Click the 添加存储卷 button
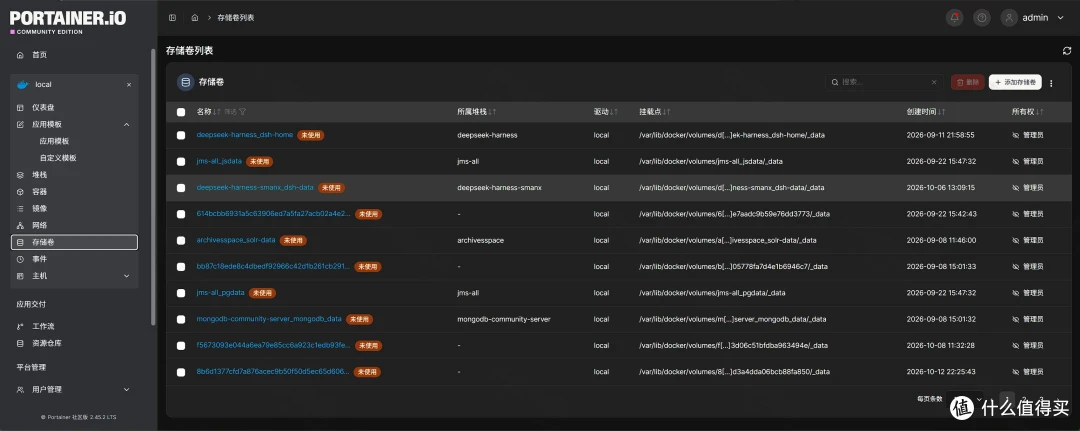Image resolution: width=1080 pixels, height=431 pixels. coord(1015,82)
